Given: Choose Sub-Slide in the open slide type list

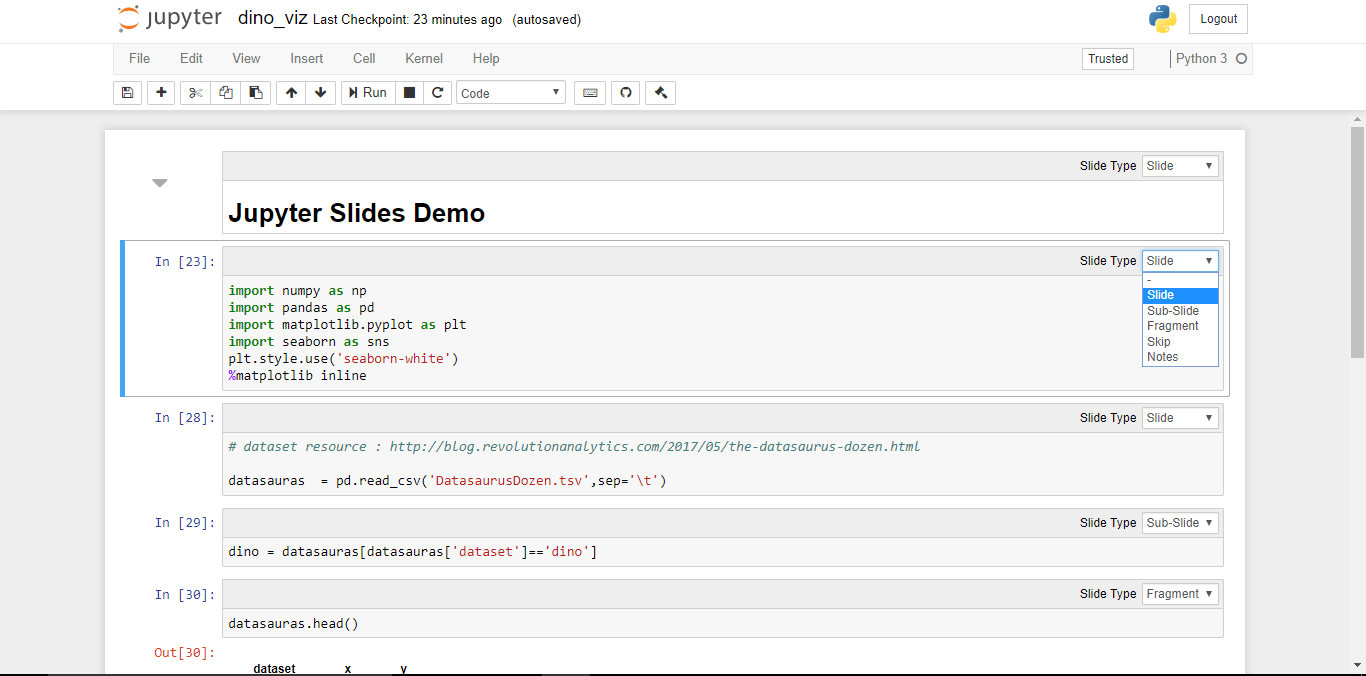Looking at the screenshot, I should [1180, 311].
